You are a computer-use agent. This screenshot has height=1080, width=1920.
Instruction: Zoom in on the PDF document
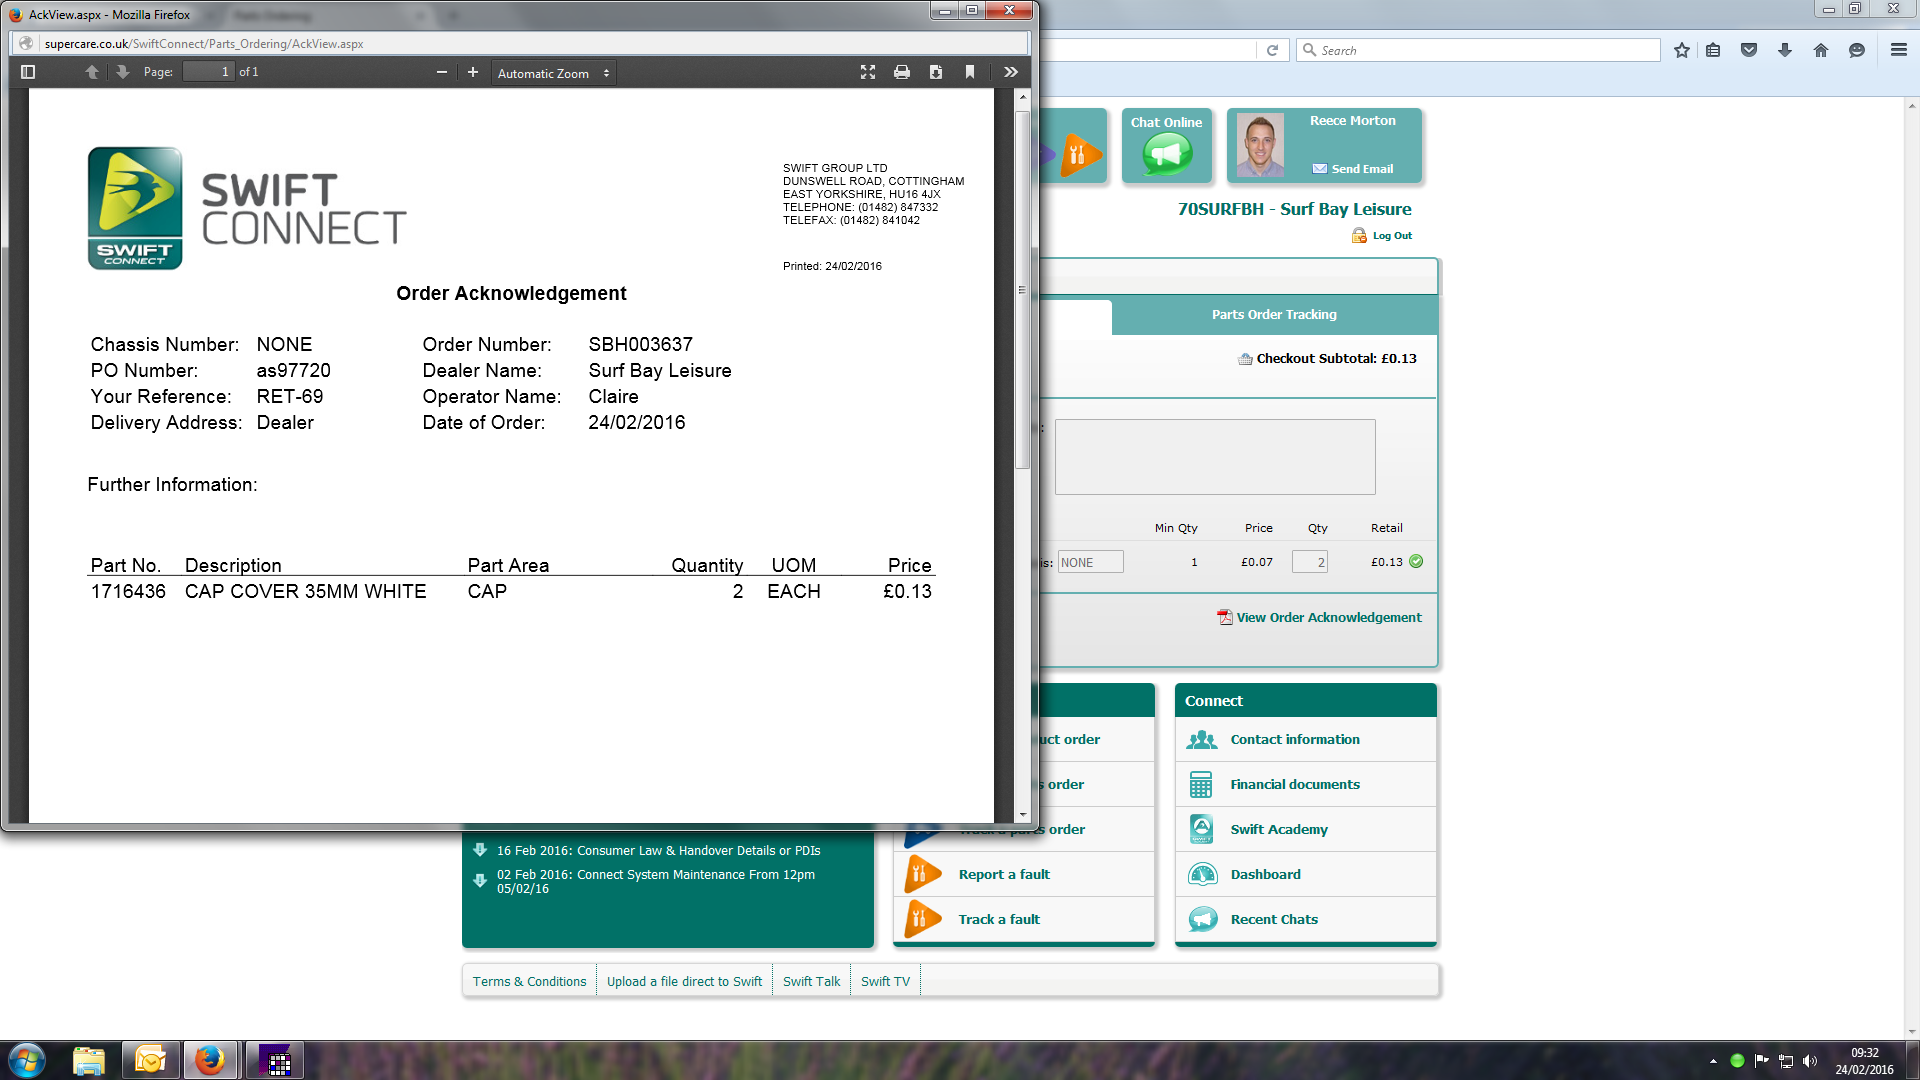click(x=473, y=72)
